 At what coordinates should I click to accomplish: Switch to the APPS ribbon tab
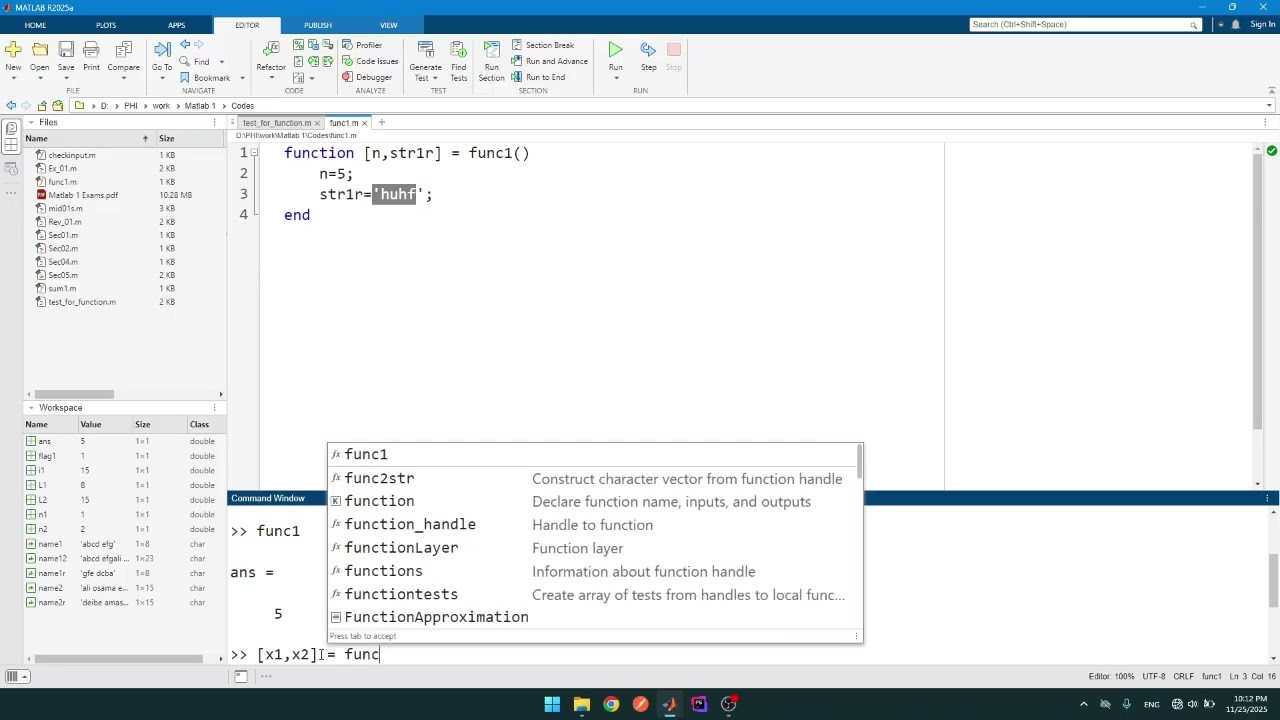pyautogui.click(x=177, y=25)
